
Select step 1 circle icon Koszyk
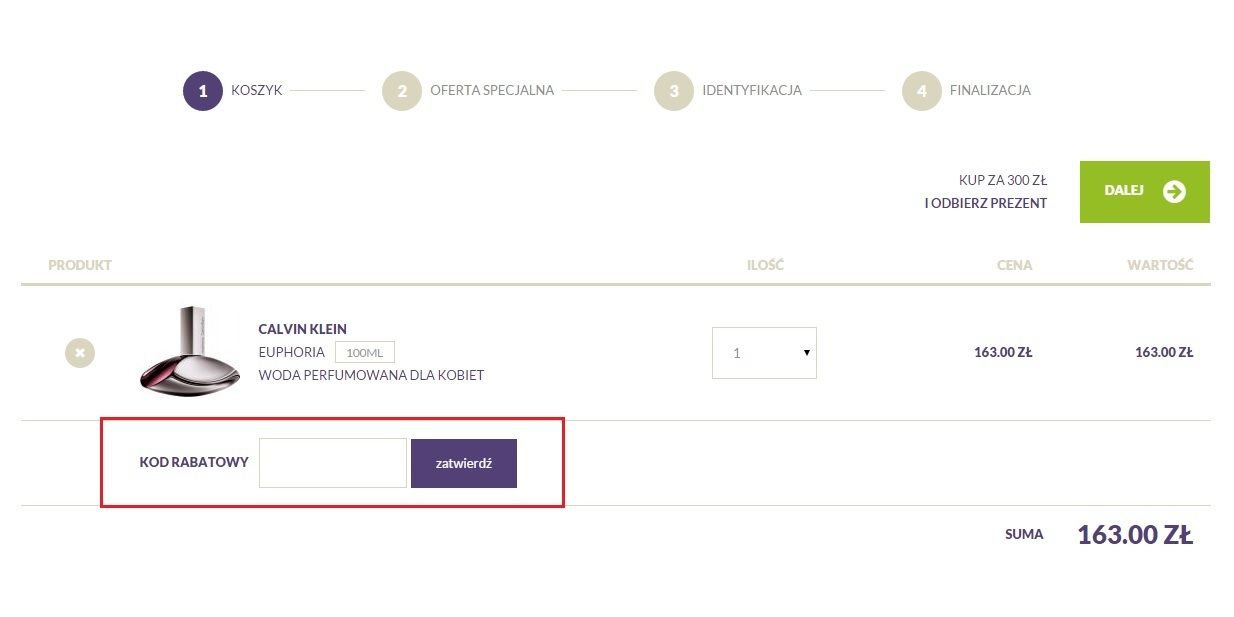(202, 91)
